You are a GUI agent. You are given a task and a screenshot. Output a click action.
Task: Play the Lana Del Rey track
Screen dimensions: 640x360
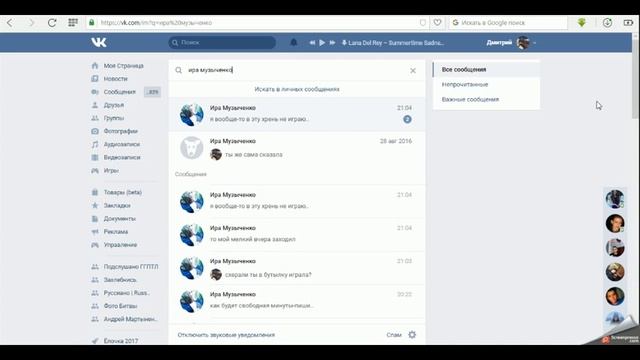point(322,42)
